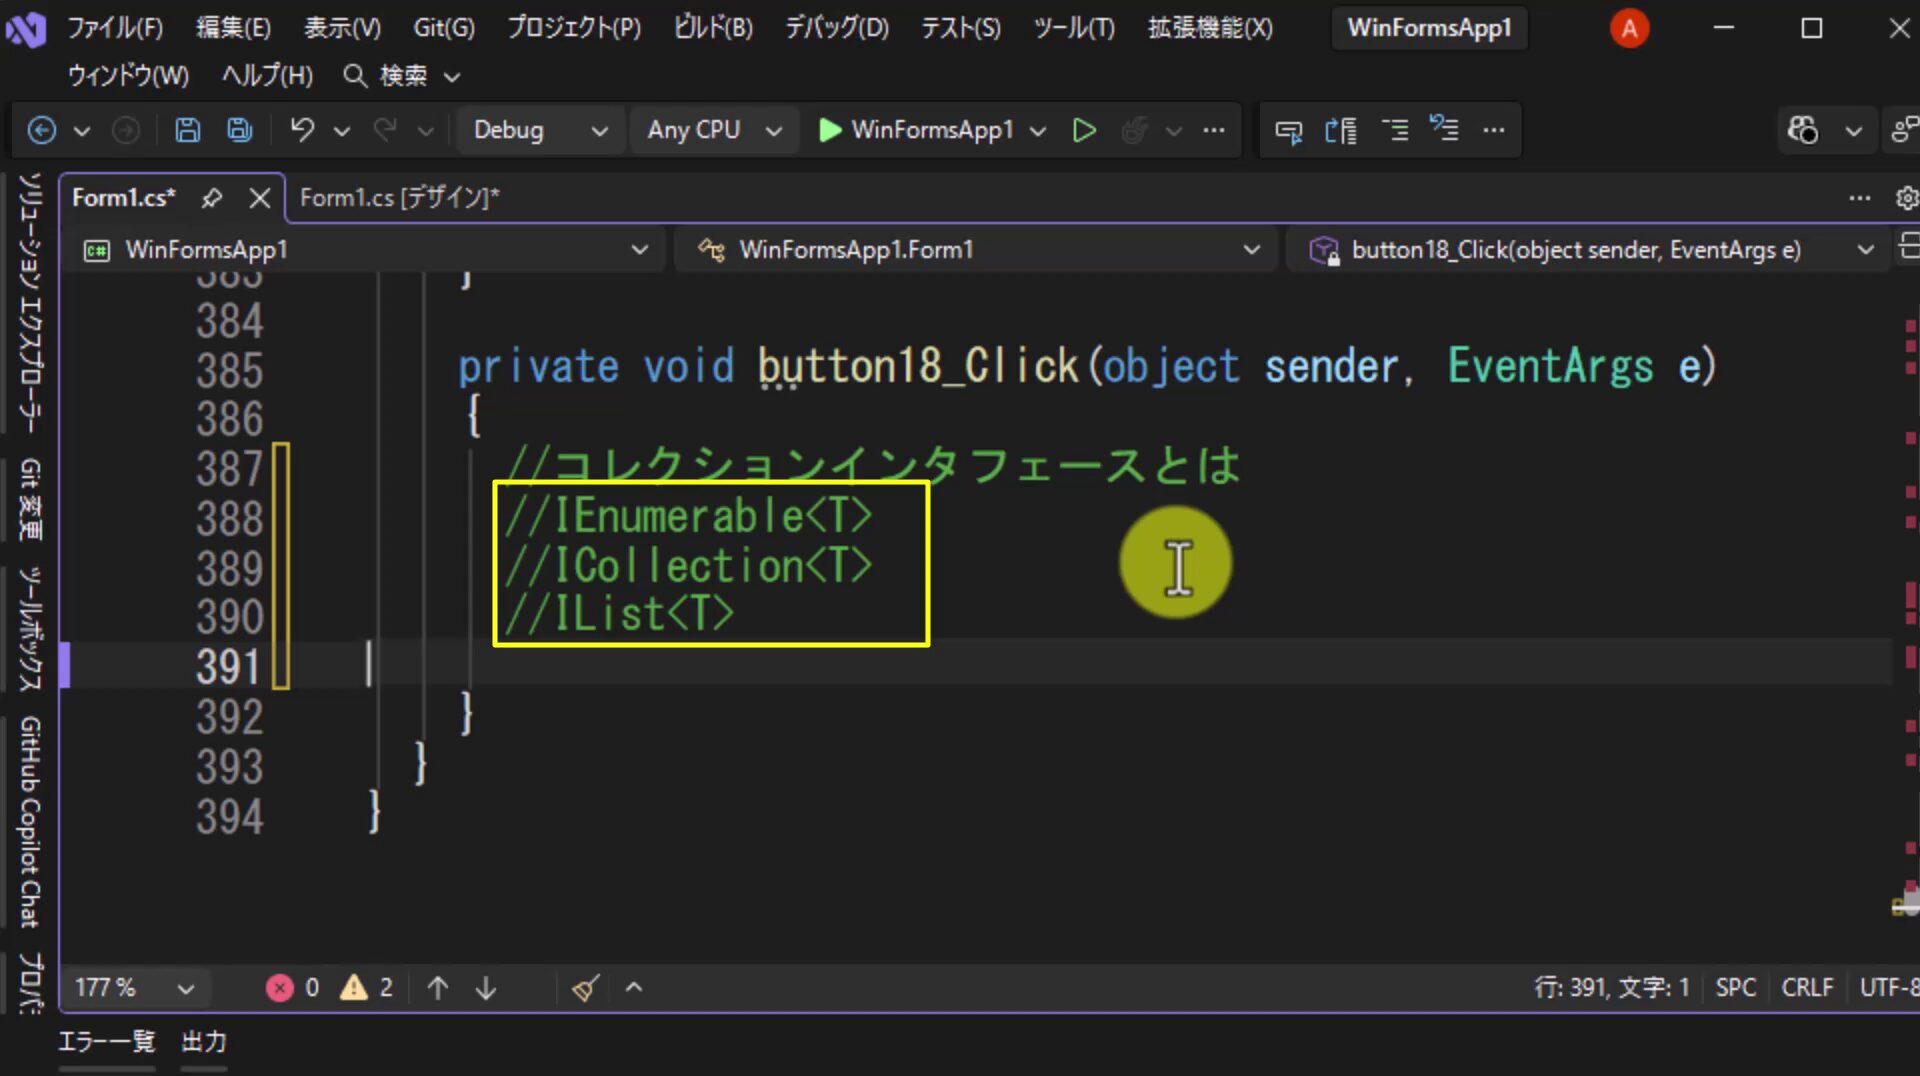The height and width of the screenshot is (1076, 1920).
Task: Click the 検索 search box
Action: [x=402, y=76]
